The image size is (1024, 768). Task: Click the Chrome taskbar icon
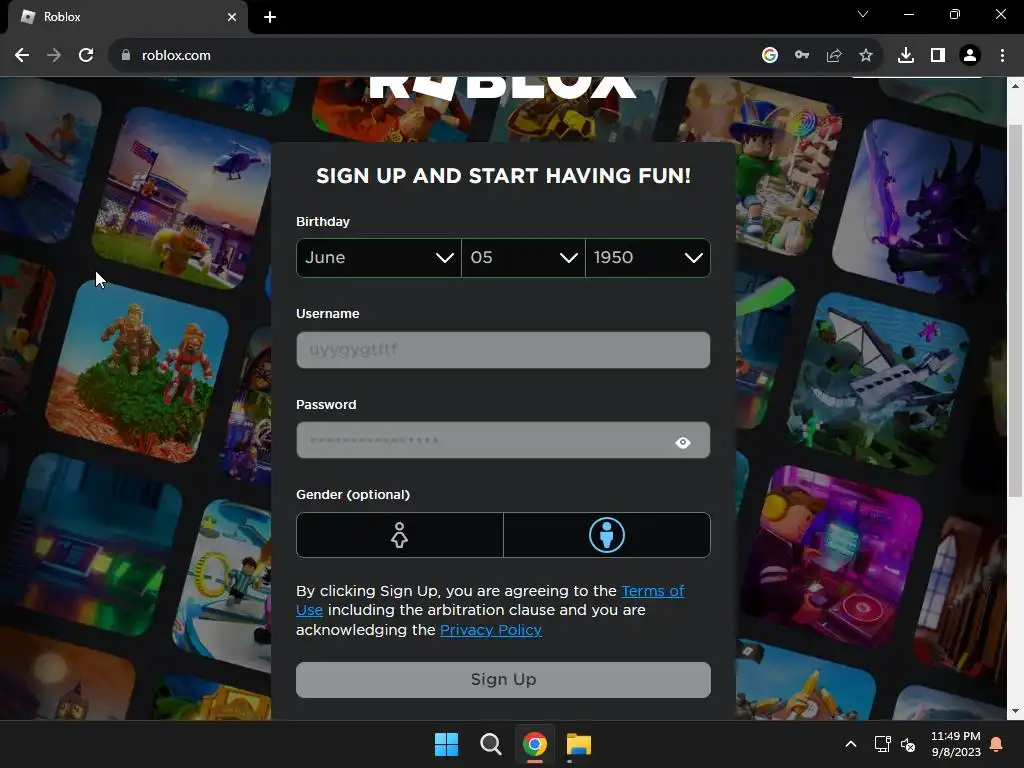pos(534,744)
